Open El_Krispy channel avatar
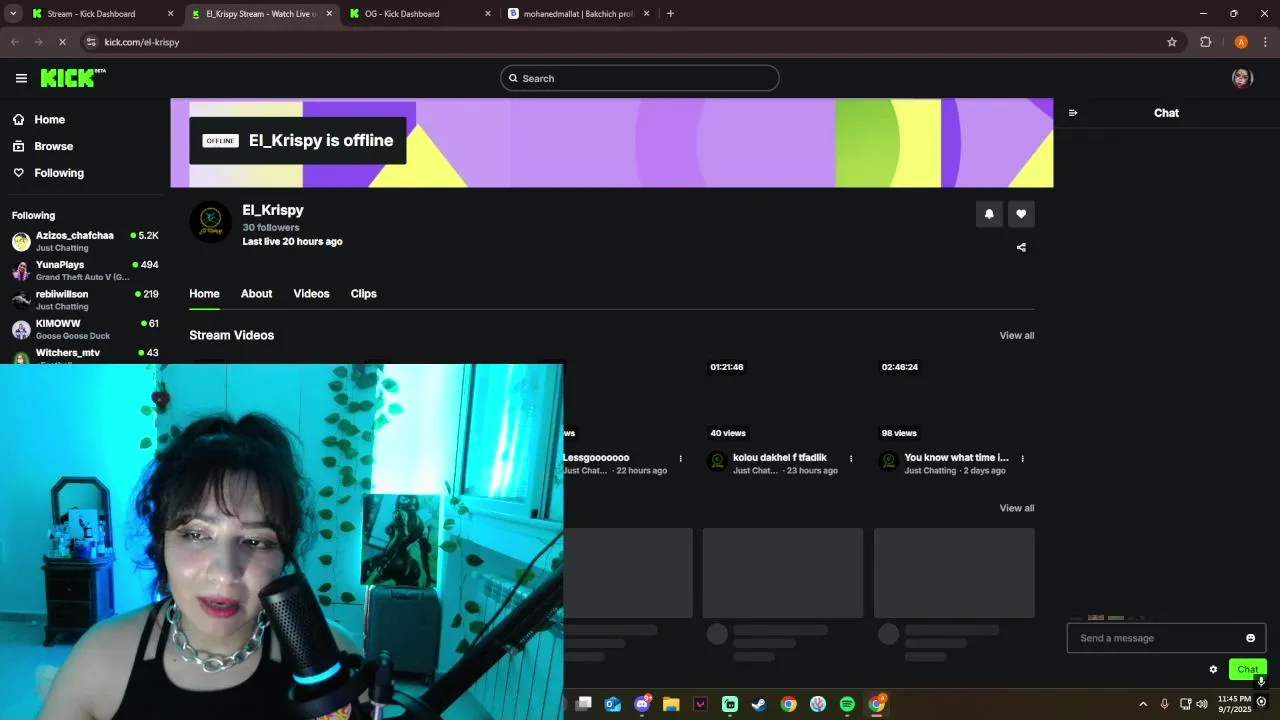This screenshot has height=720, width=1280. coord(210,222)
